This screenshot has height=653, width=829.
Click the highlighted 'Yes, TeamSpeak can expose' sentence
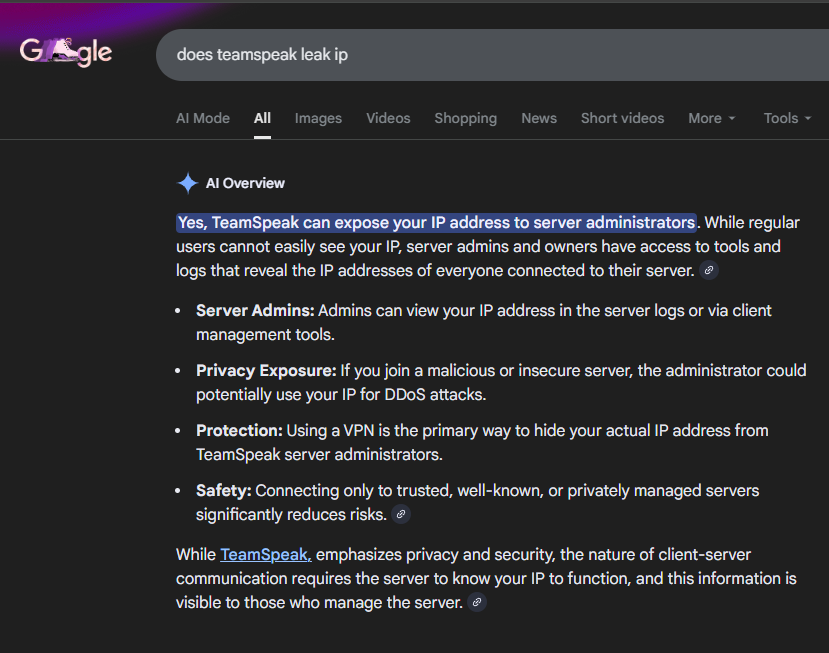click(x=436, y=223)
